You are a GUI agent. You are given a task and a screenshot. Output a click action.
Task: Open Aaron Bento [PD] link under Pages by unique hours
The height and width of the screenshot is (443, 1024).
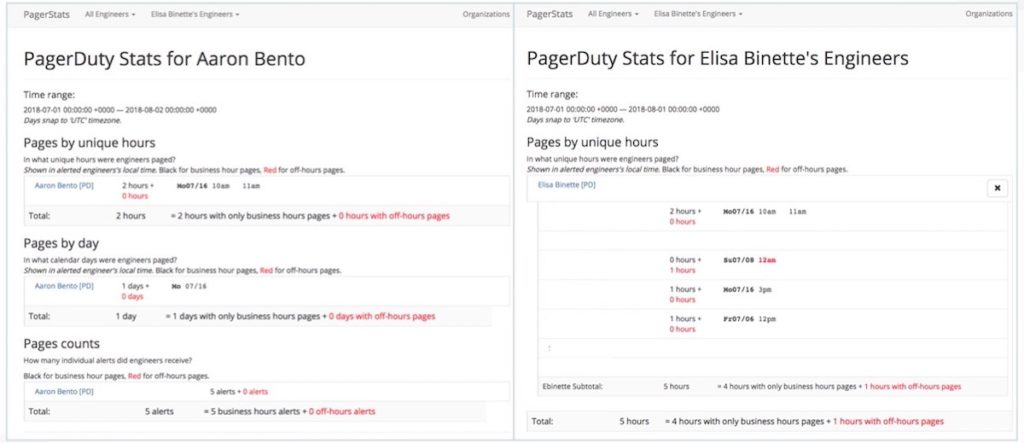pyautogui.click(x=64, y=186)
